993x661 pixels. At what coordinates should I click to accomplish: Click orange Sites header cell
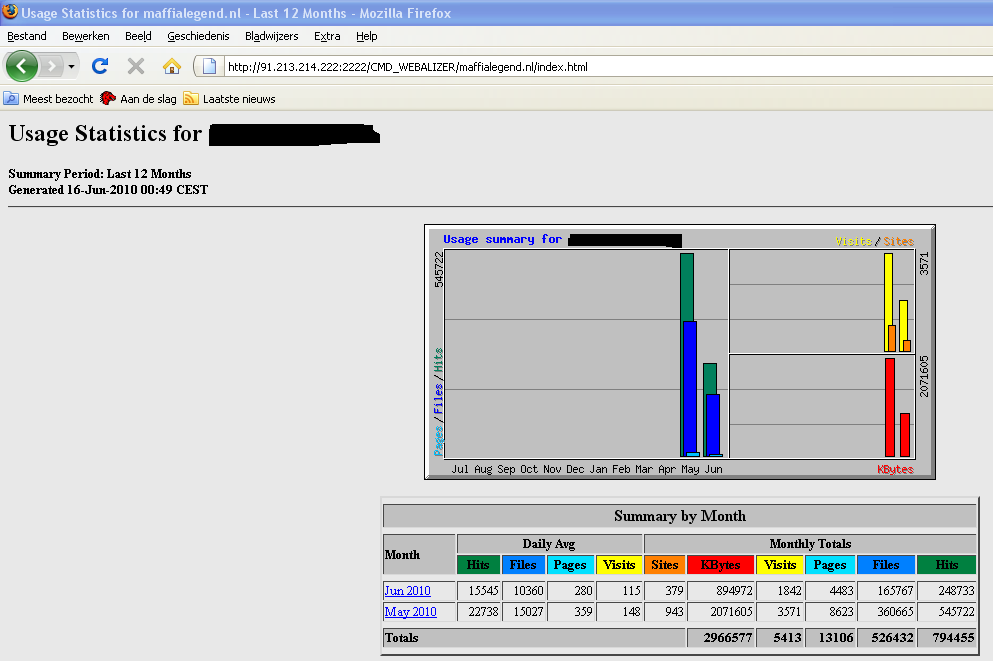(664, 565)
